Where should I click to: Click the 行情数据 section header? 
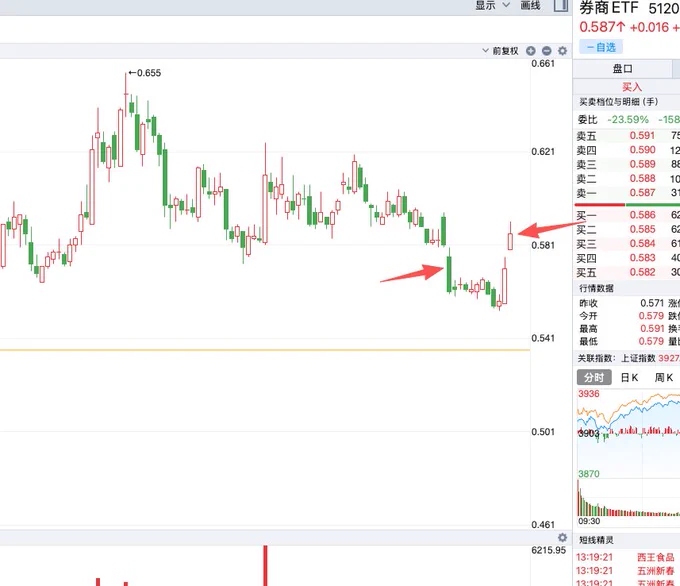tap(596, 288)
